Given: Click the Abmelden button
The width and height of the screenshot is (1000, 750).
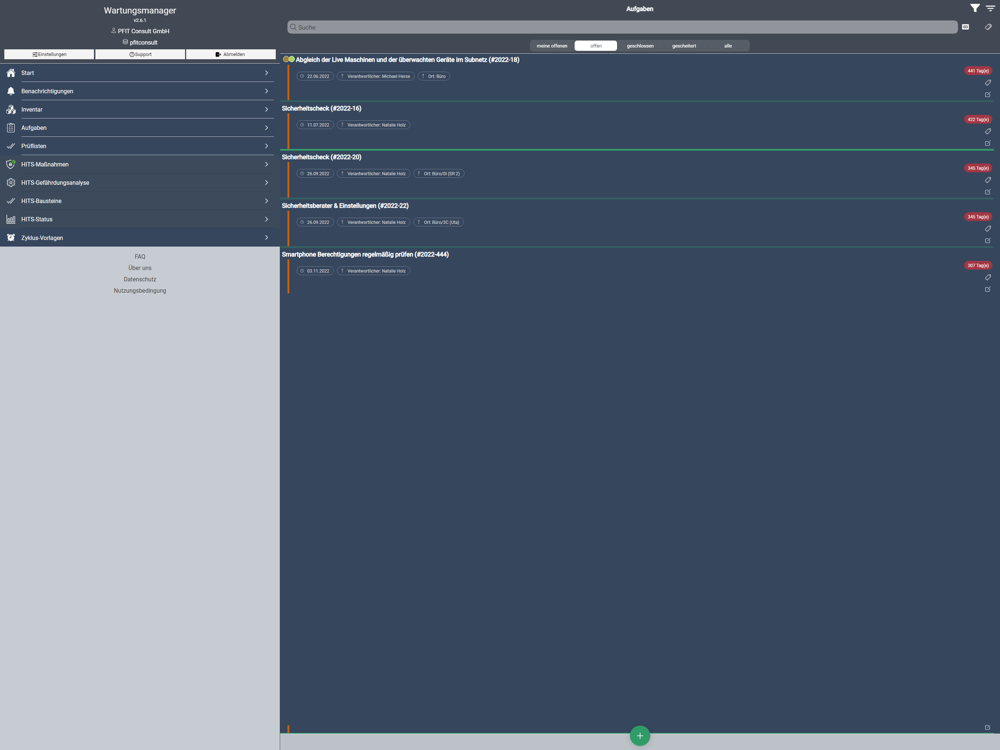Looking at the screenshot, I should (231, 54).
